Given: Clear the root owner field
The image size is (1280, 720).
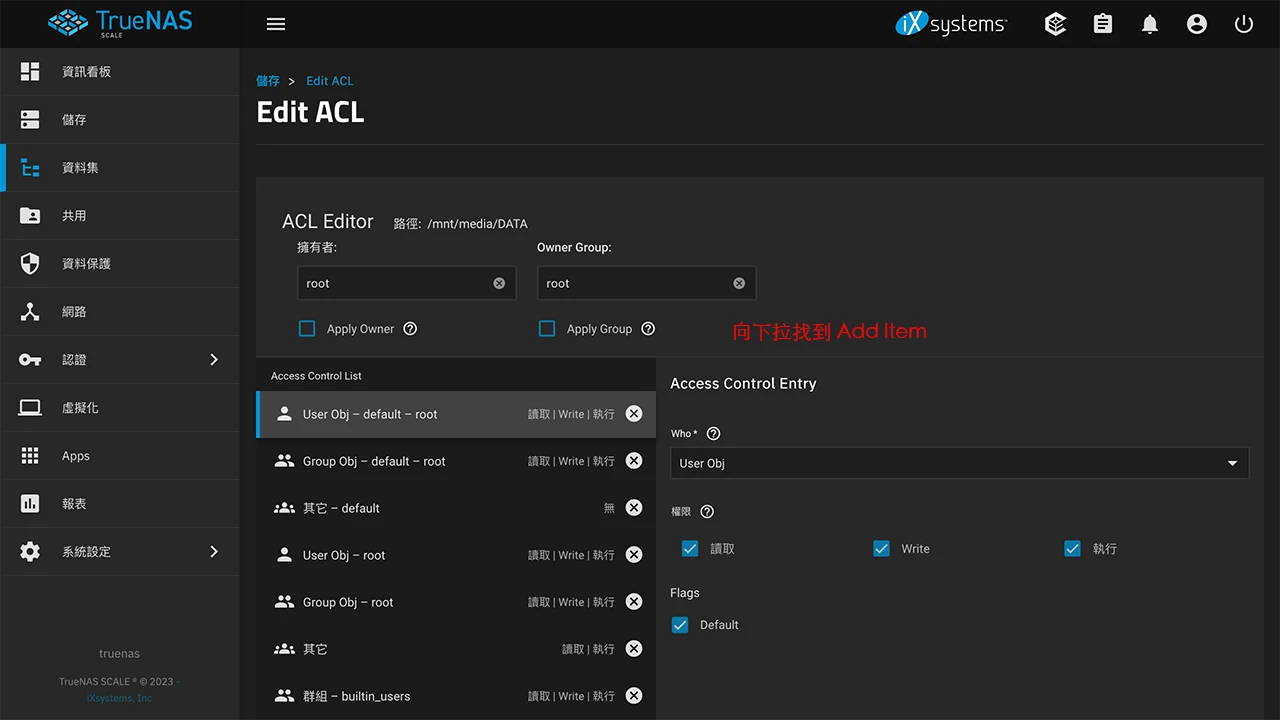Looking at the screenshot, I should coord(499,283).
